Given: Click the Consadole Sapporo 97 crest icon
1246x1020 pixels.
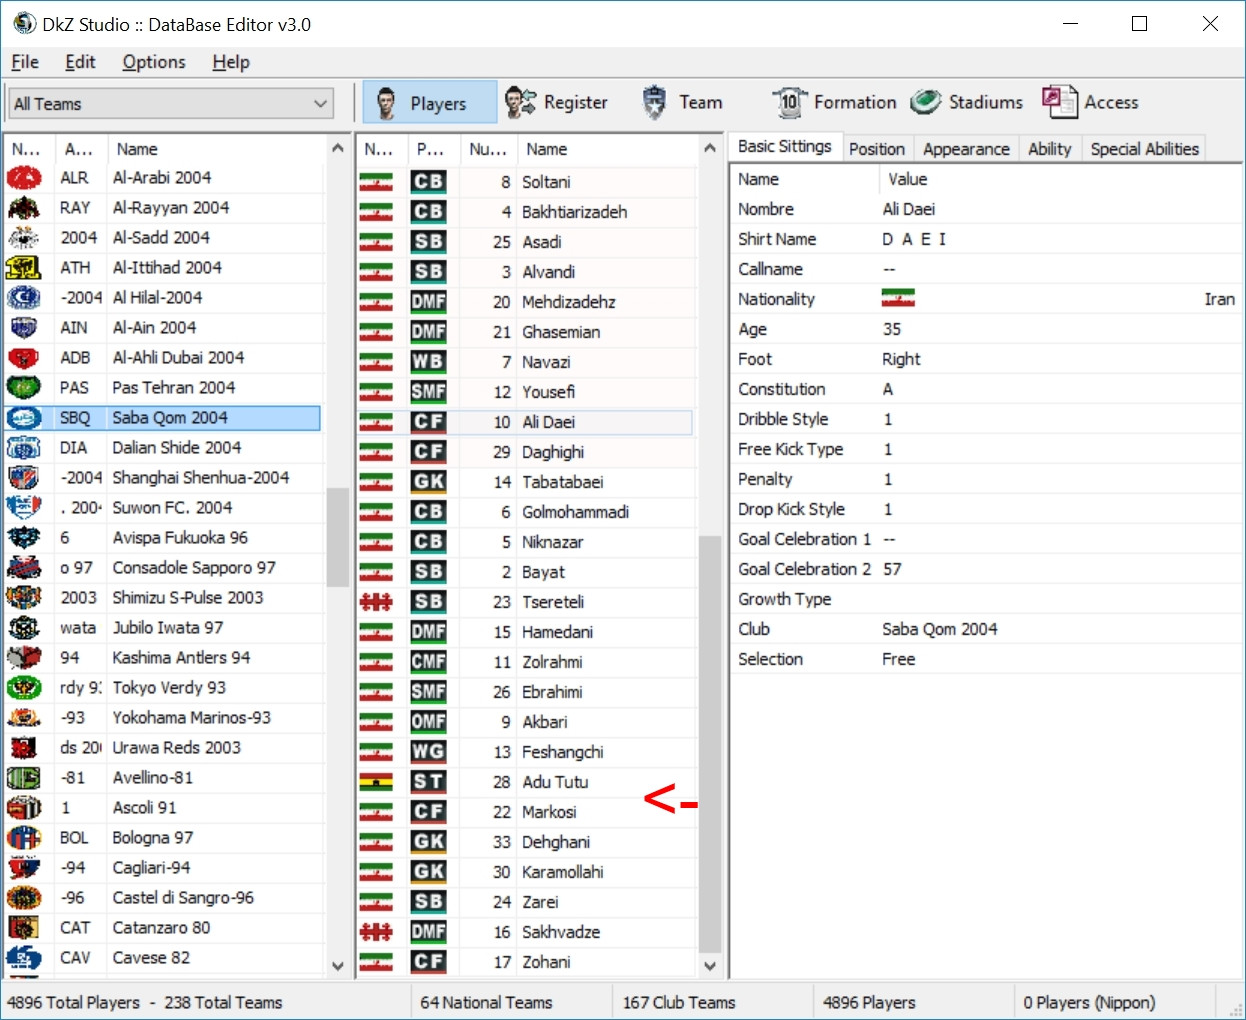Looking at the screenshot, I should tap(24, 568).
